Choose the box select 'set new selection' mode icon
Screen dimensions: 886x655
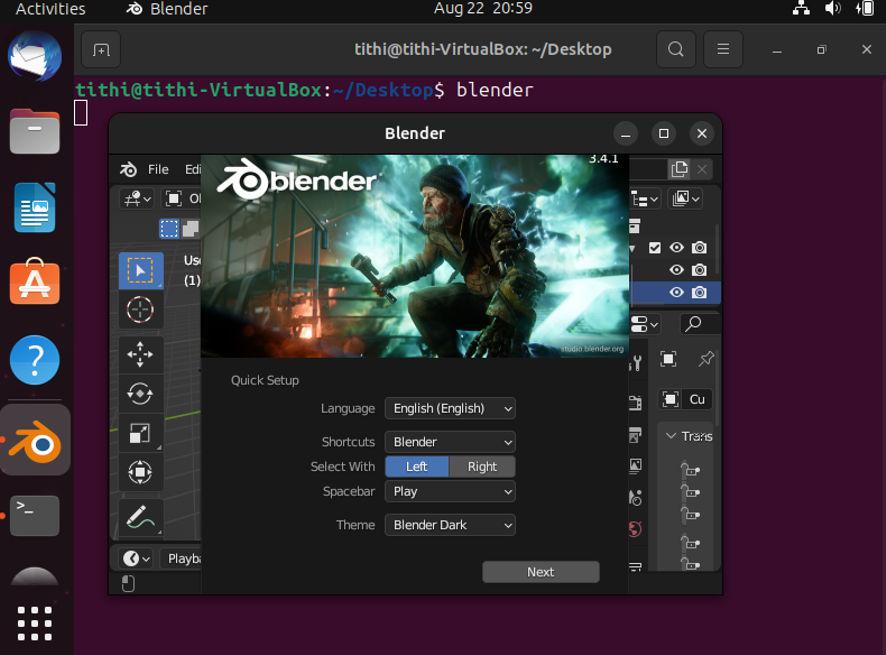click(x=169, y=228)
